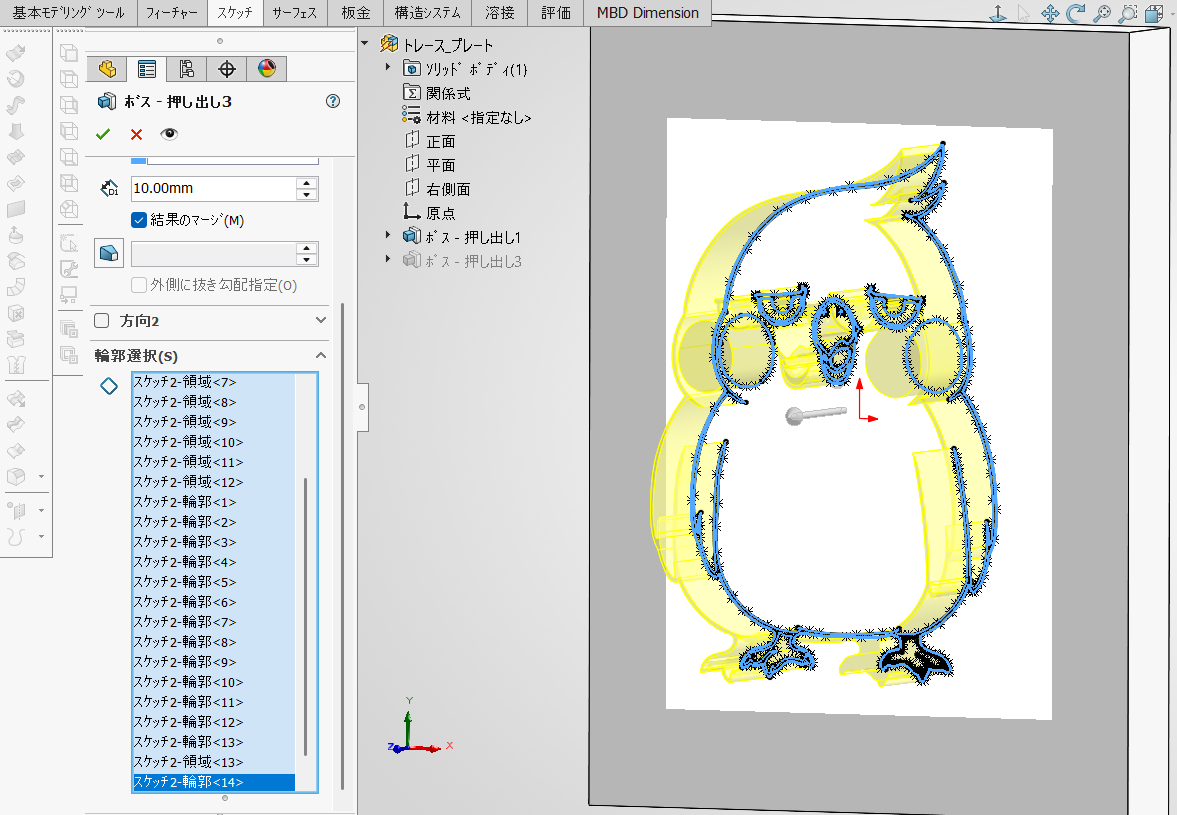Select ボス - 押し出し1 feature

tap(462, 237)
